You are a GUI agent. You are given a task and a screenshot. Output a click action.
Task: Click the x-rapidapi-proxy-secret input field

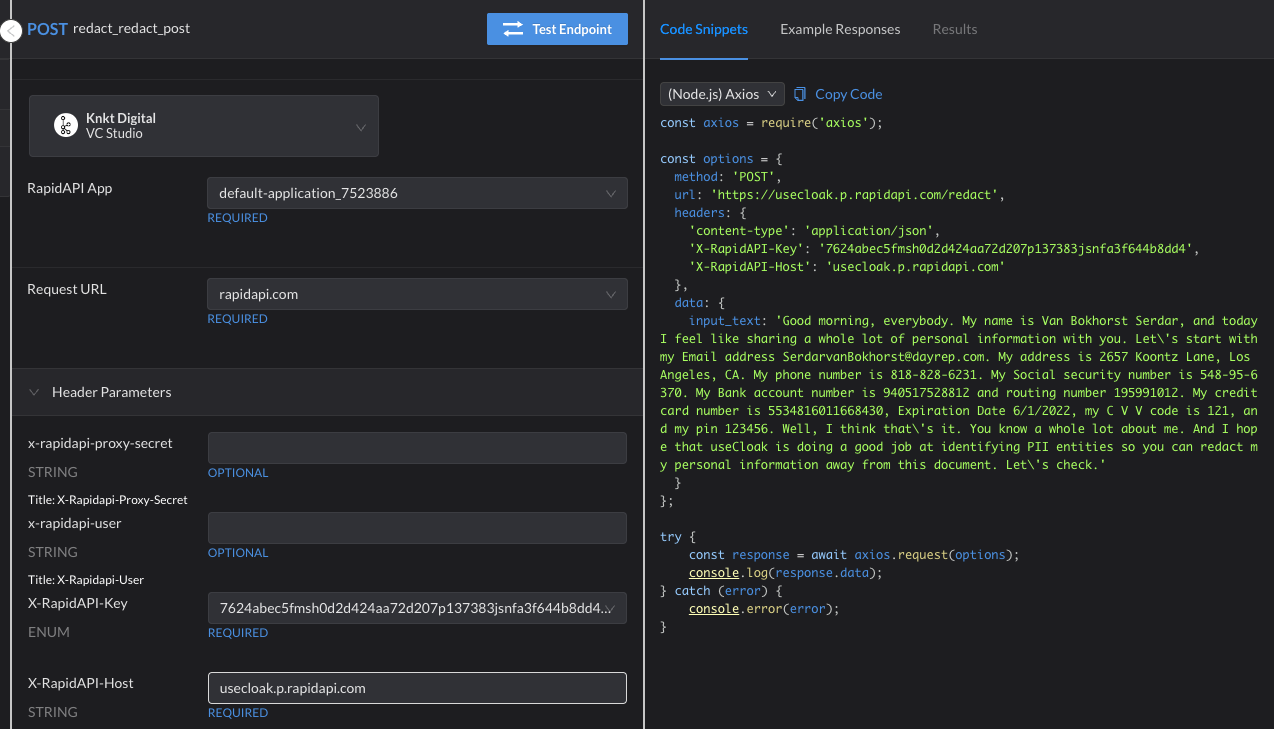click(416, 447)
